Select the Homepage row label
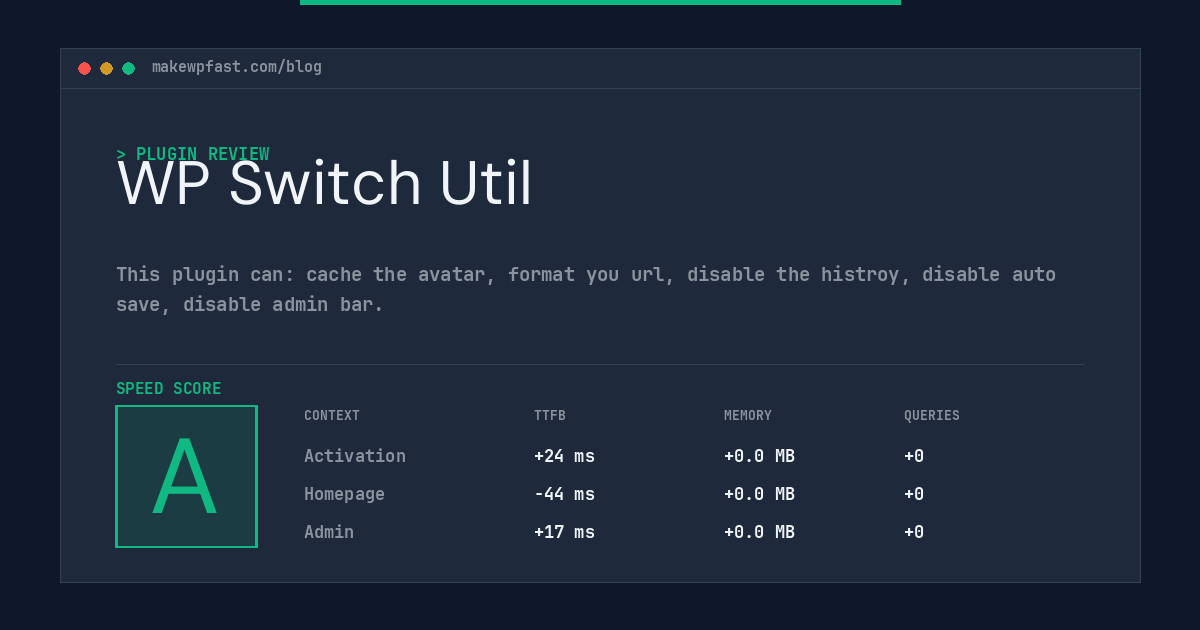Viewport: 1200px width, 630px height. point(344,494)
